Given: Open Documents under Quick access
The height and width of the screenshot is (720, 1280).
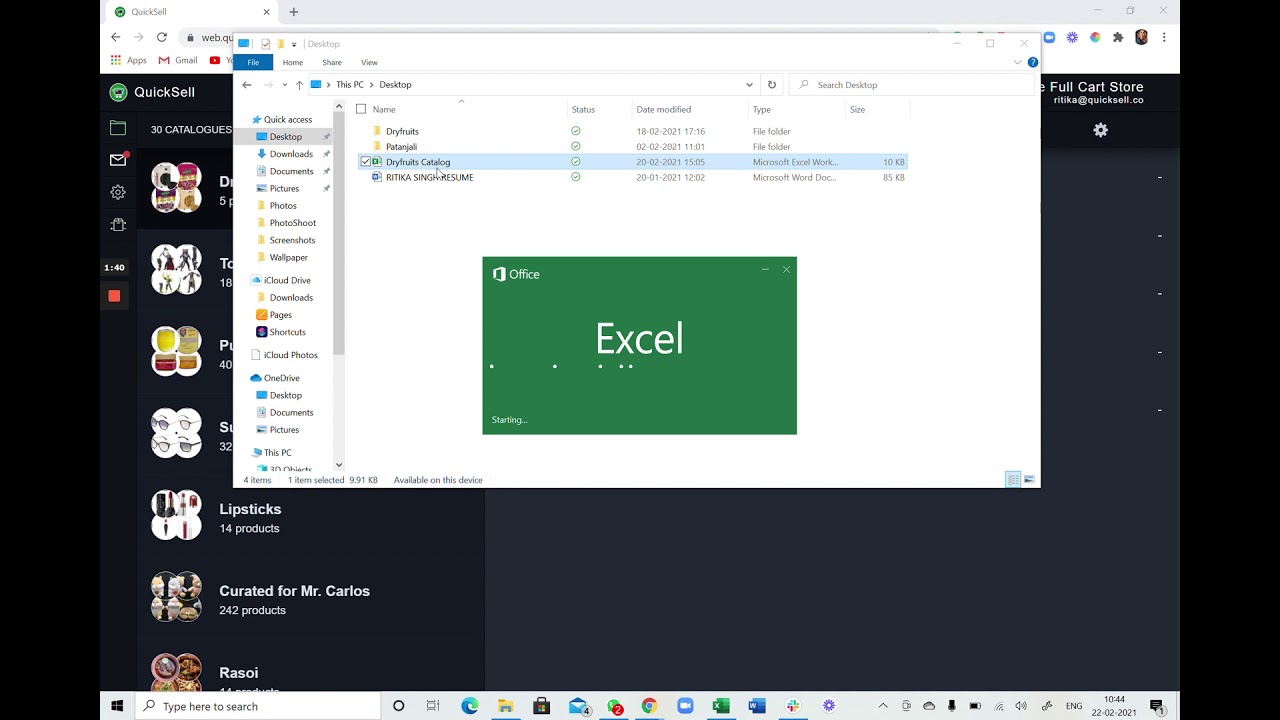Looking at the screenshot, I should (x=291, y=171).
